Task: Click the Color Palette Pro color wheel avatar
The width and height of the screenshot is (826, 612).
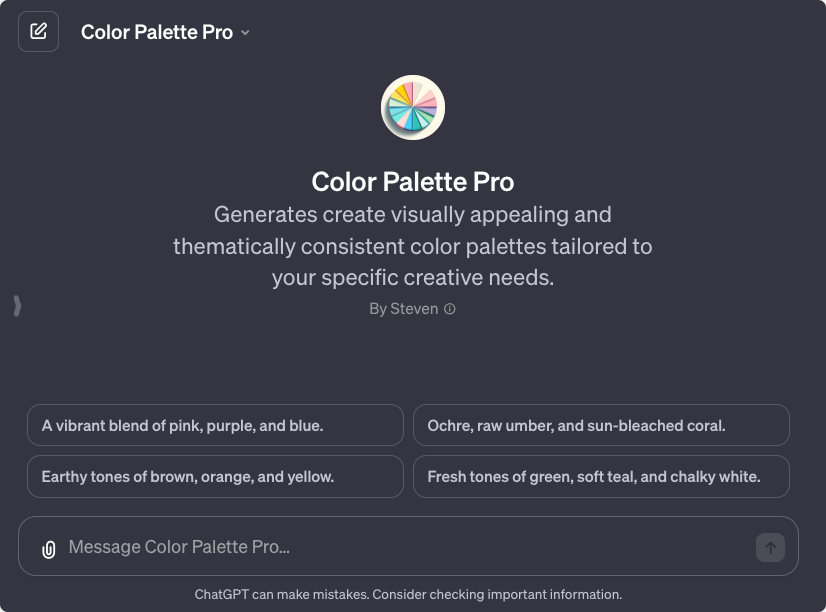Action: pyautogui.click(x=412, y=106)
